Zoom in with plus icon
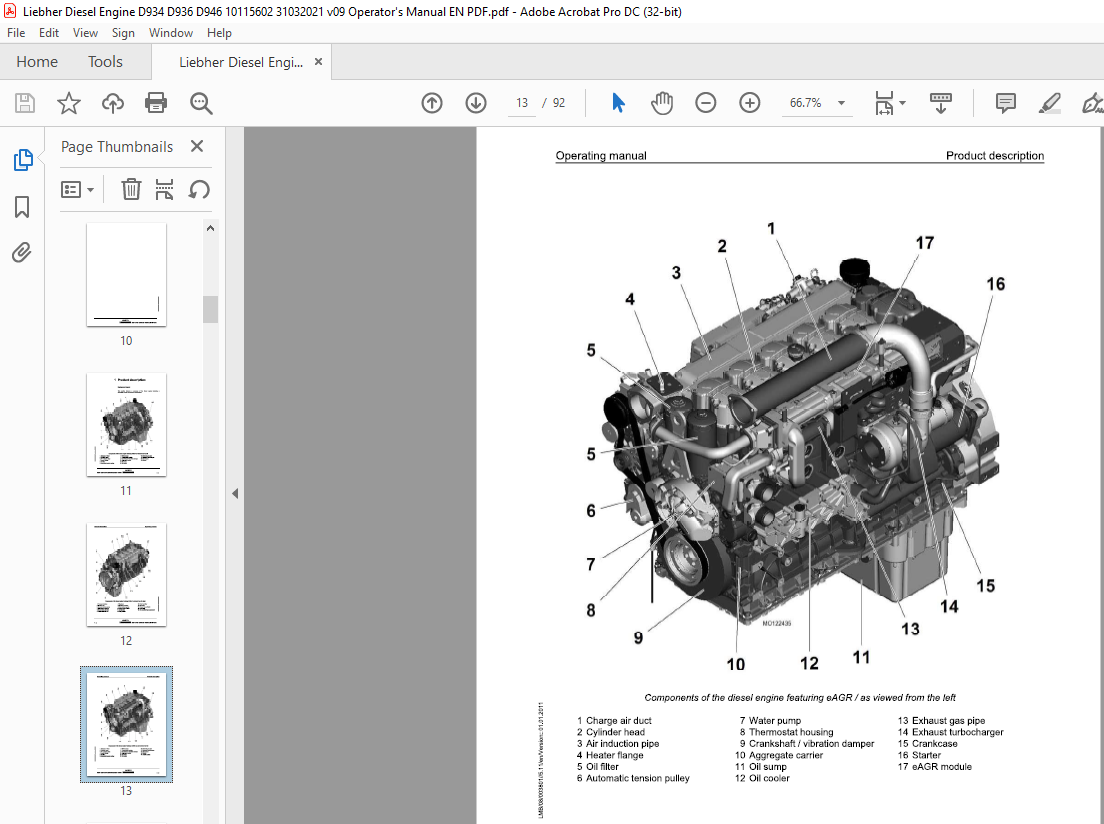This screenshot has height=824, width=1104. pos(750,104)
